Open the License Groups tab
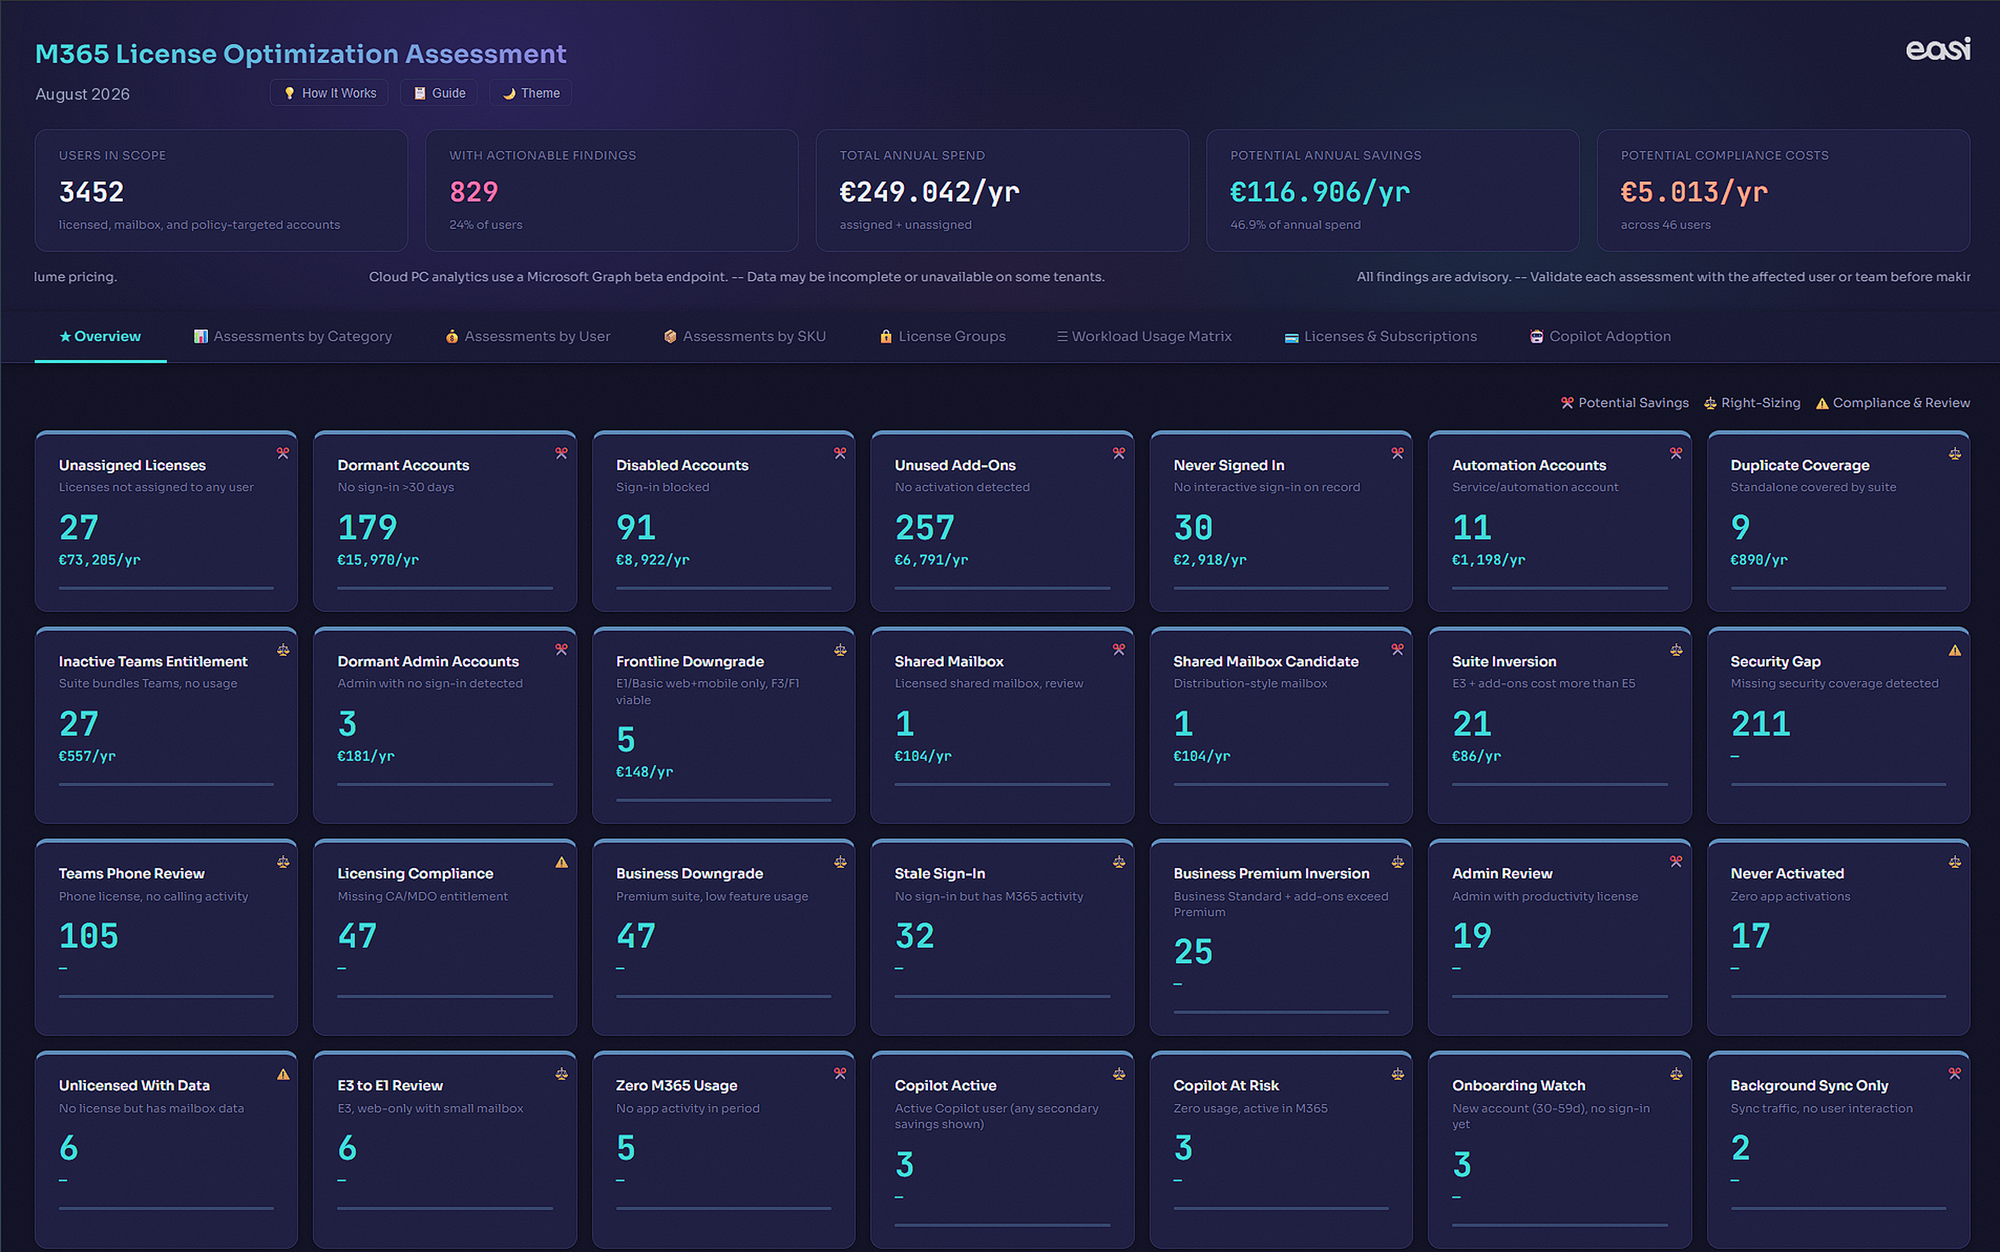This screenshot has width=2000, height=1252. tap(942, 336)
